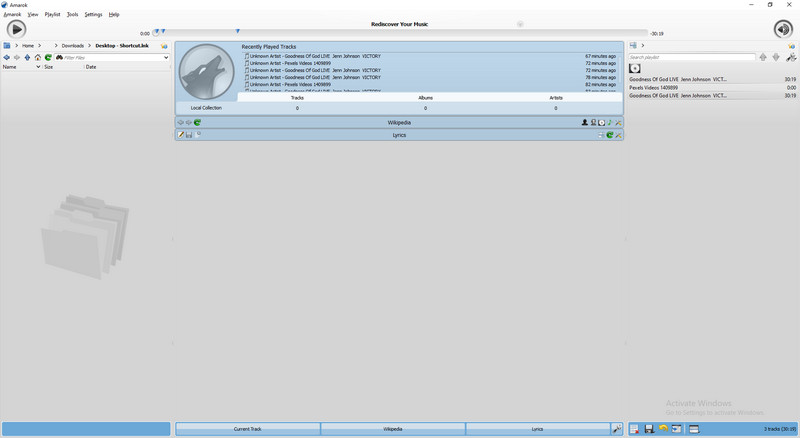
Task: Open the Tools menu
Action: tap(72, 14)
